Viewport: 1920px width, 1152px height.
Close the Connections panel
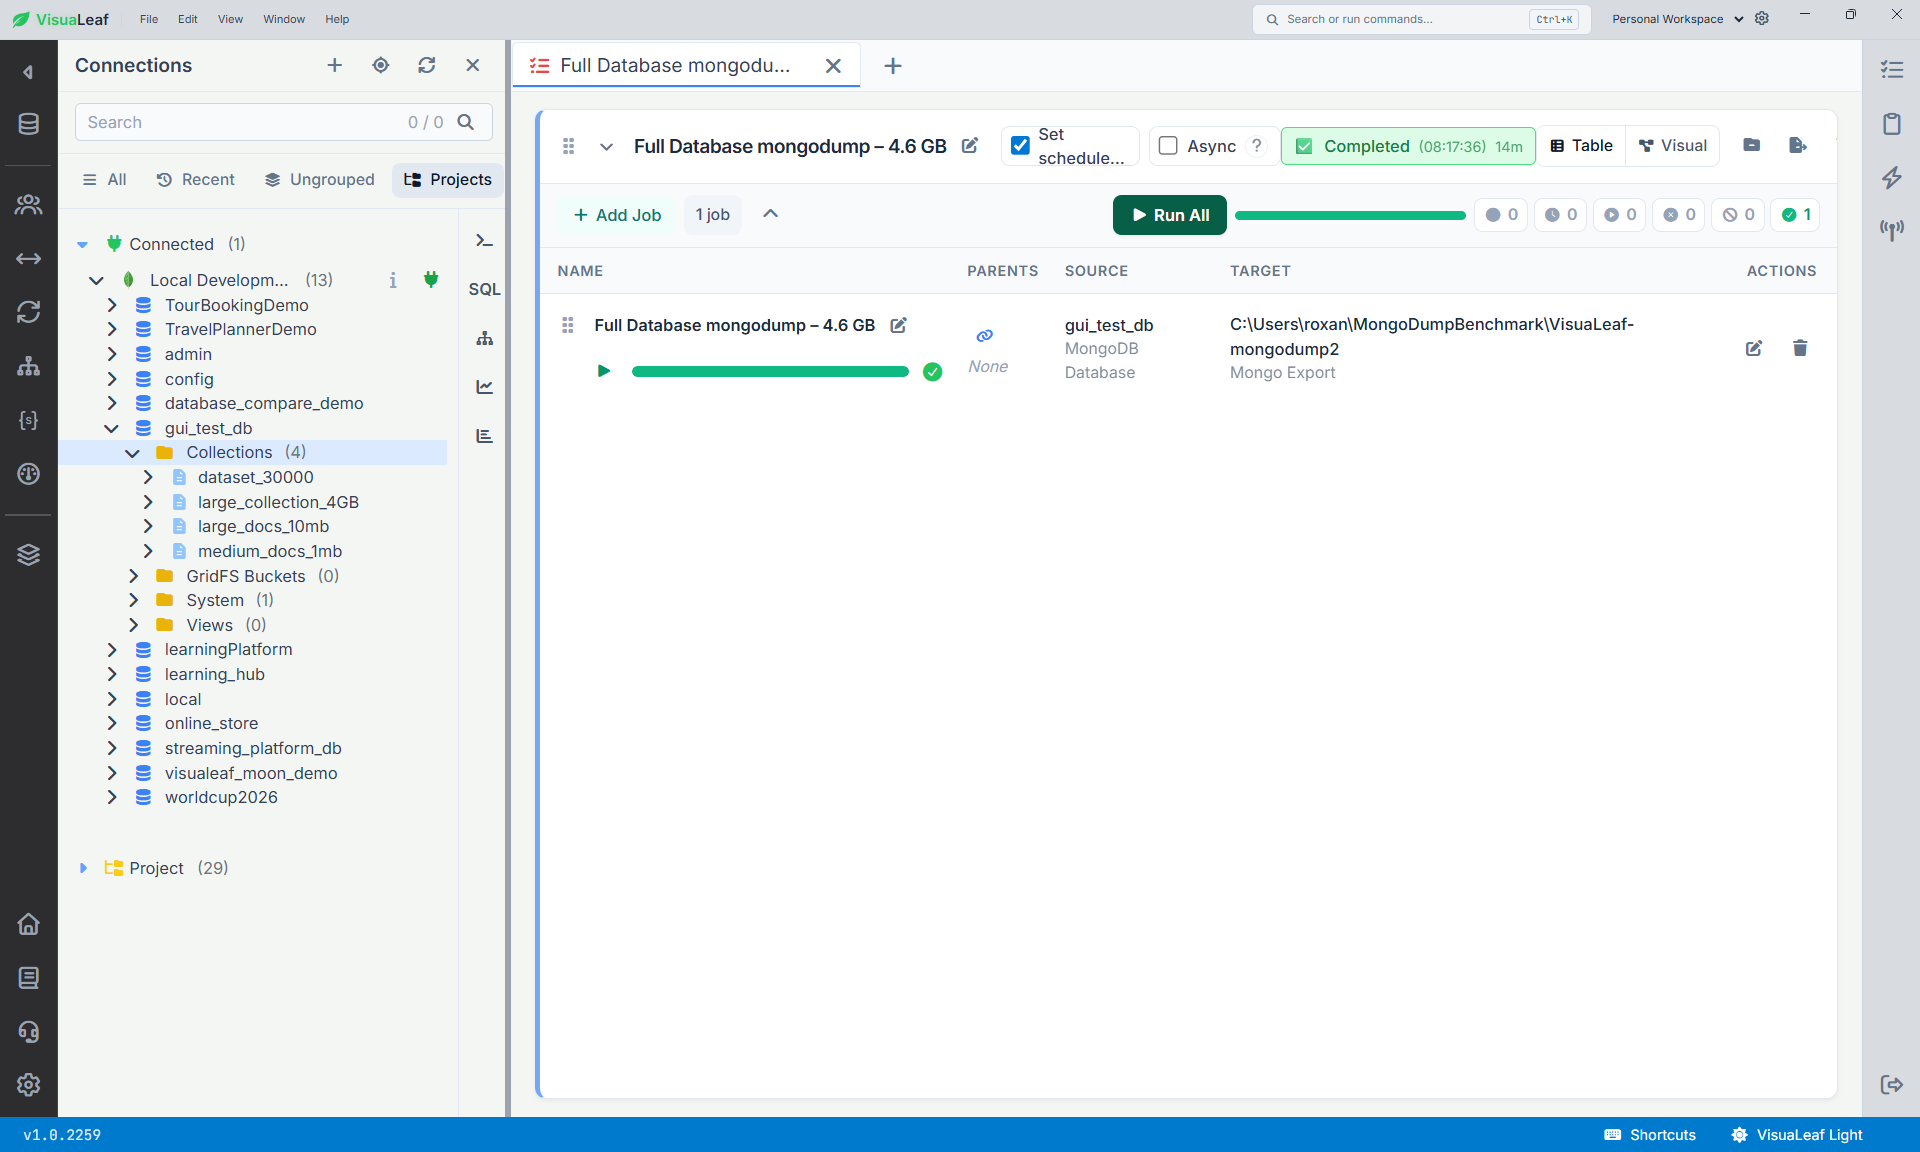point(473,65)
